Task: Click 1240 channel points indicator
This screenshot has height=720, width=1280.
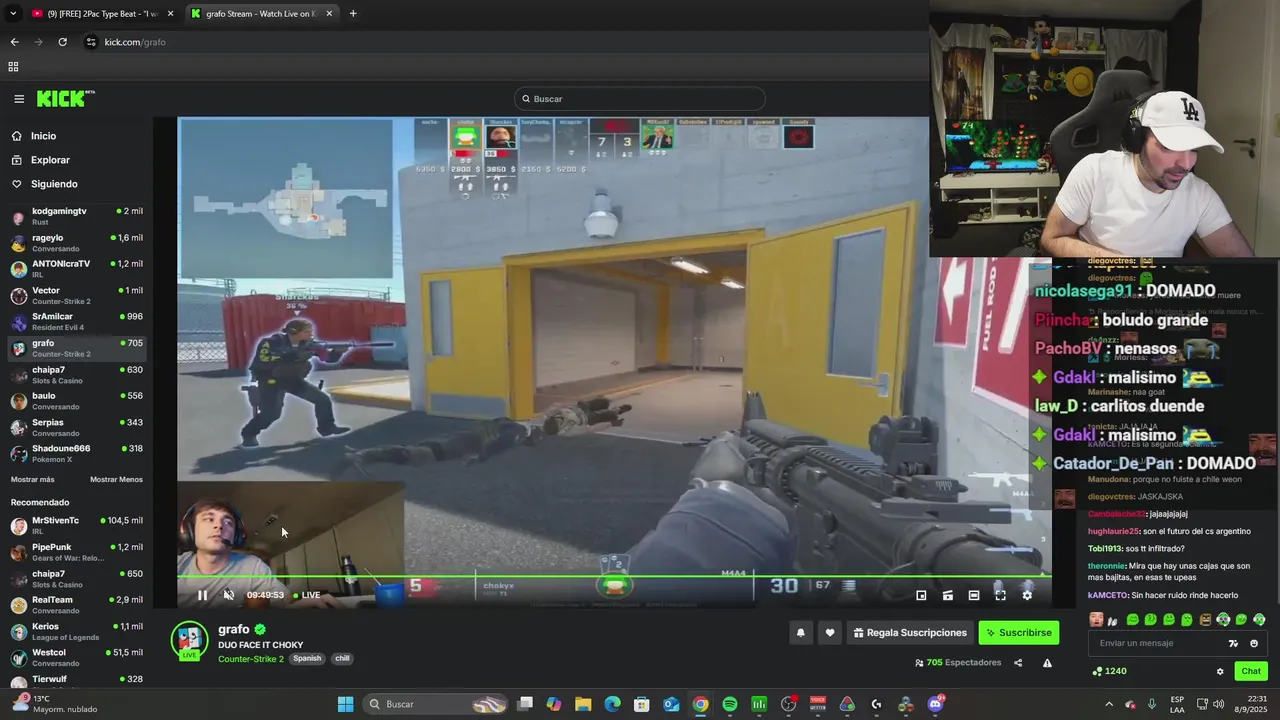Action: [x=1109, y=671]
